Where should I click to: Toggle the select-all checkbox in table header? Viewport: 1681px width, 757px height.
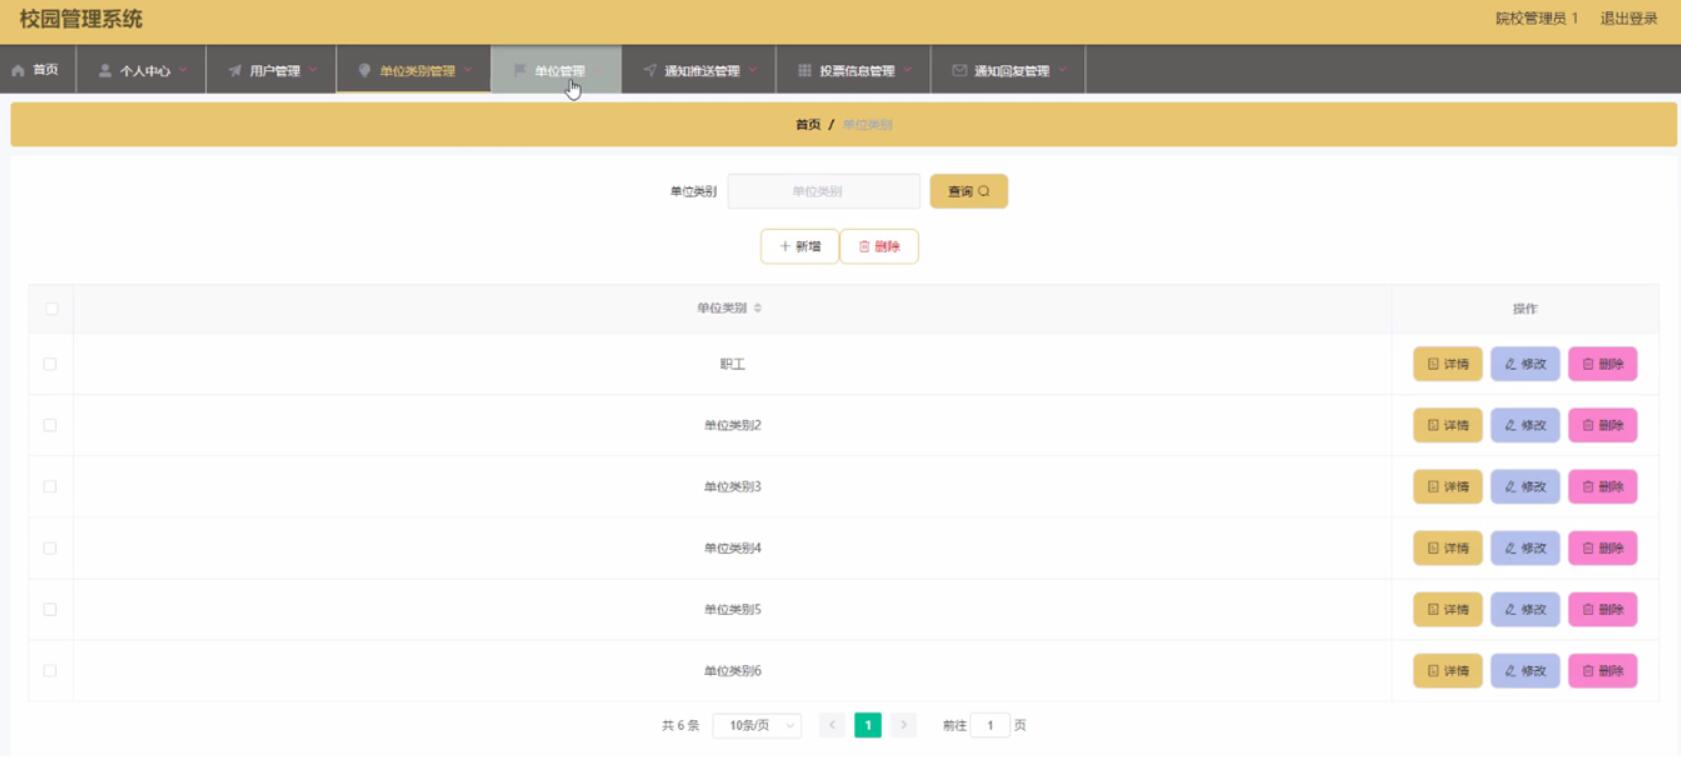click(52, 308)
